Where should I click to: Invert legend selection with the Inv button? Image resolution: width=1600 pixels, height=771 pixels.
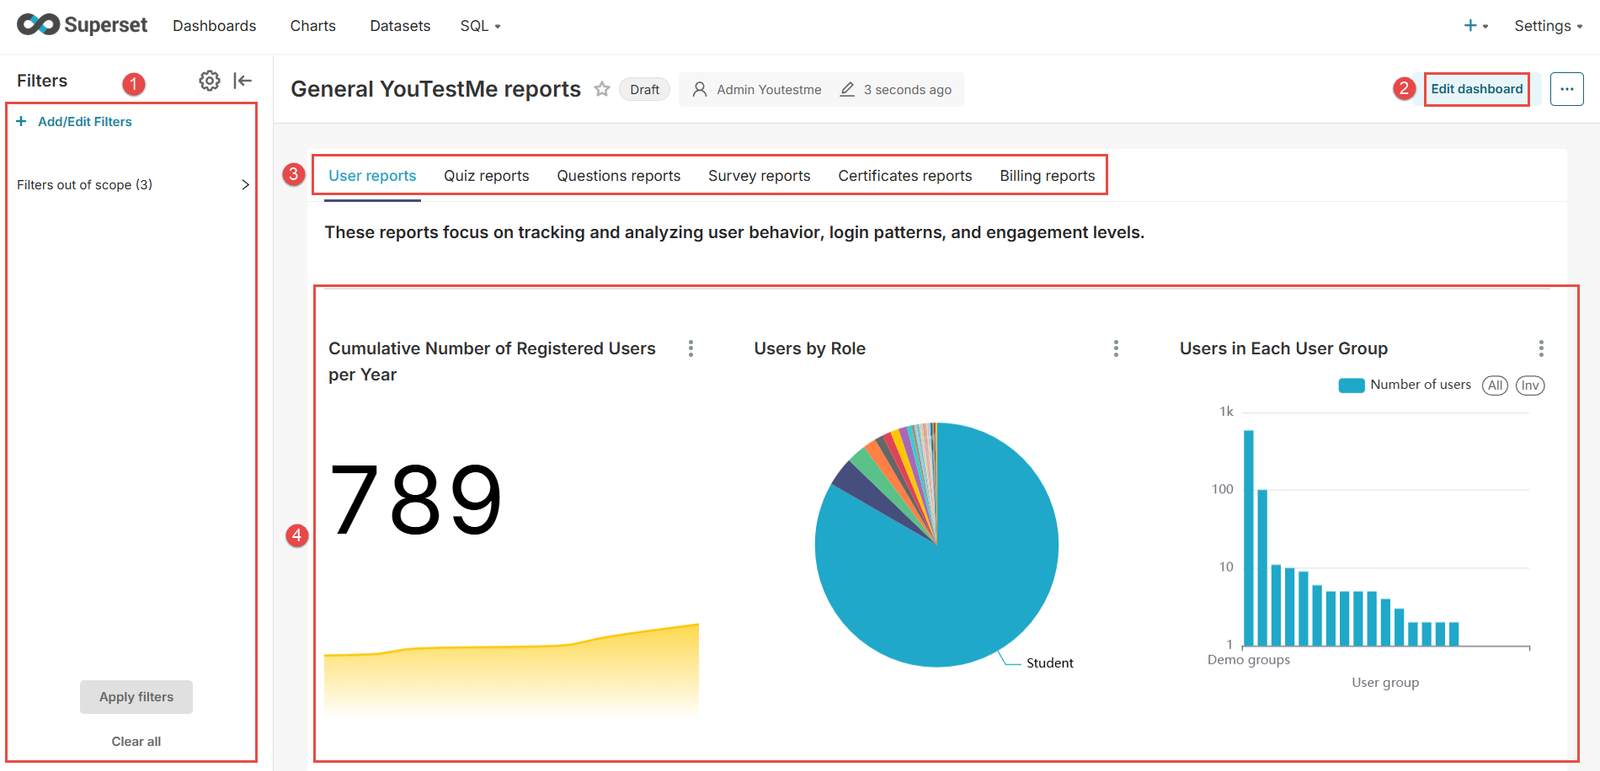pos(1530,386)
